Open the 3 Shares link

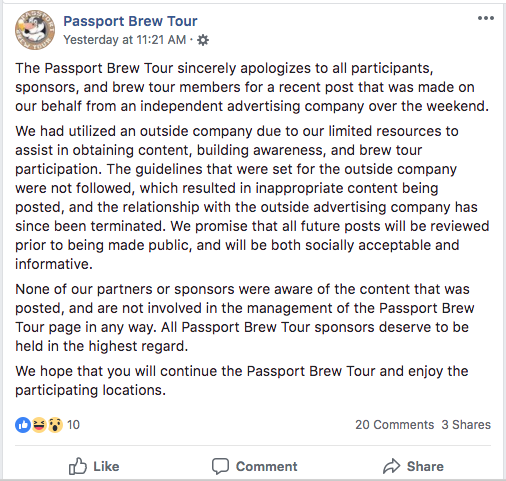[x=466, y=425]
